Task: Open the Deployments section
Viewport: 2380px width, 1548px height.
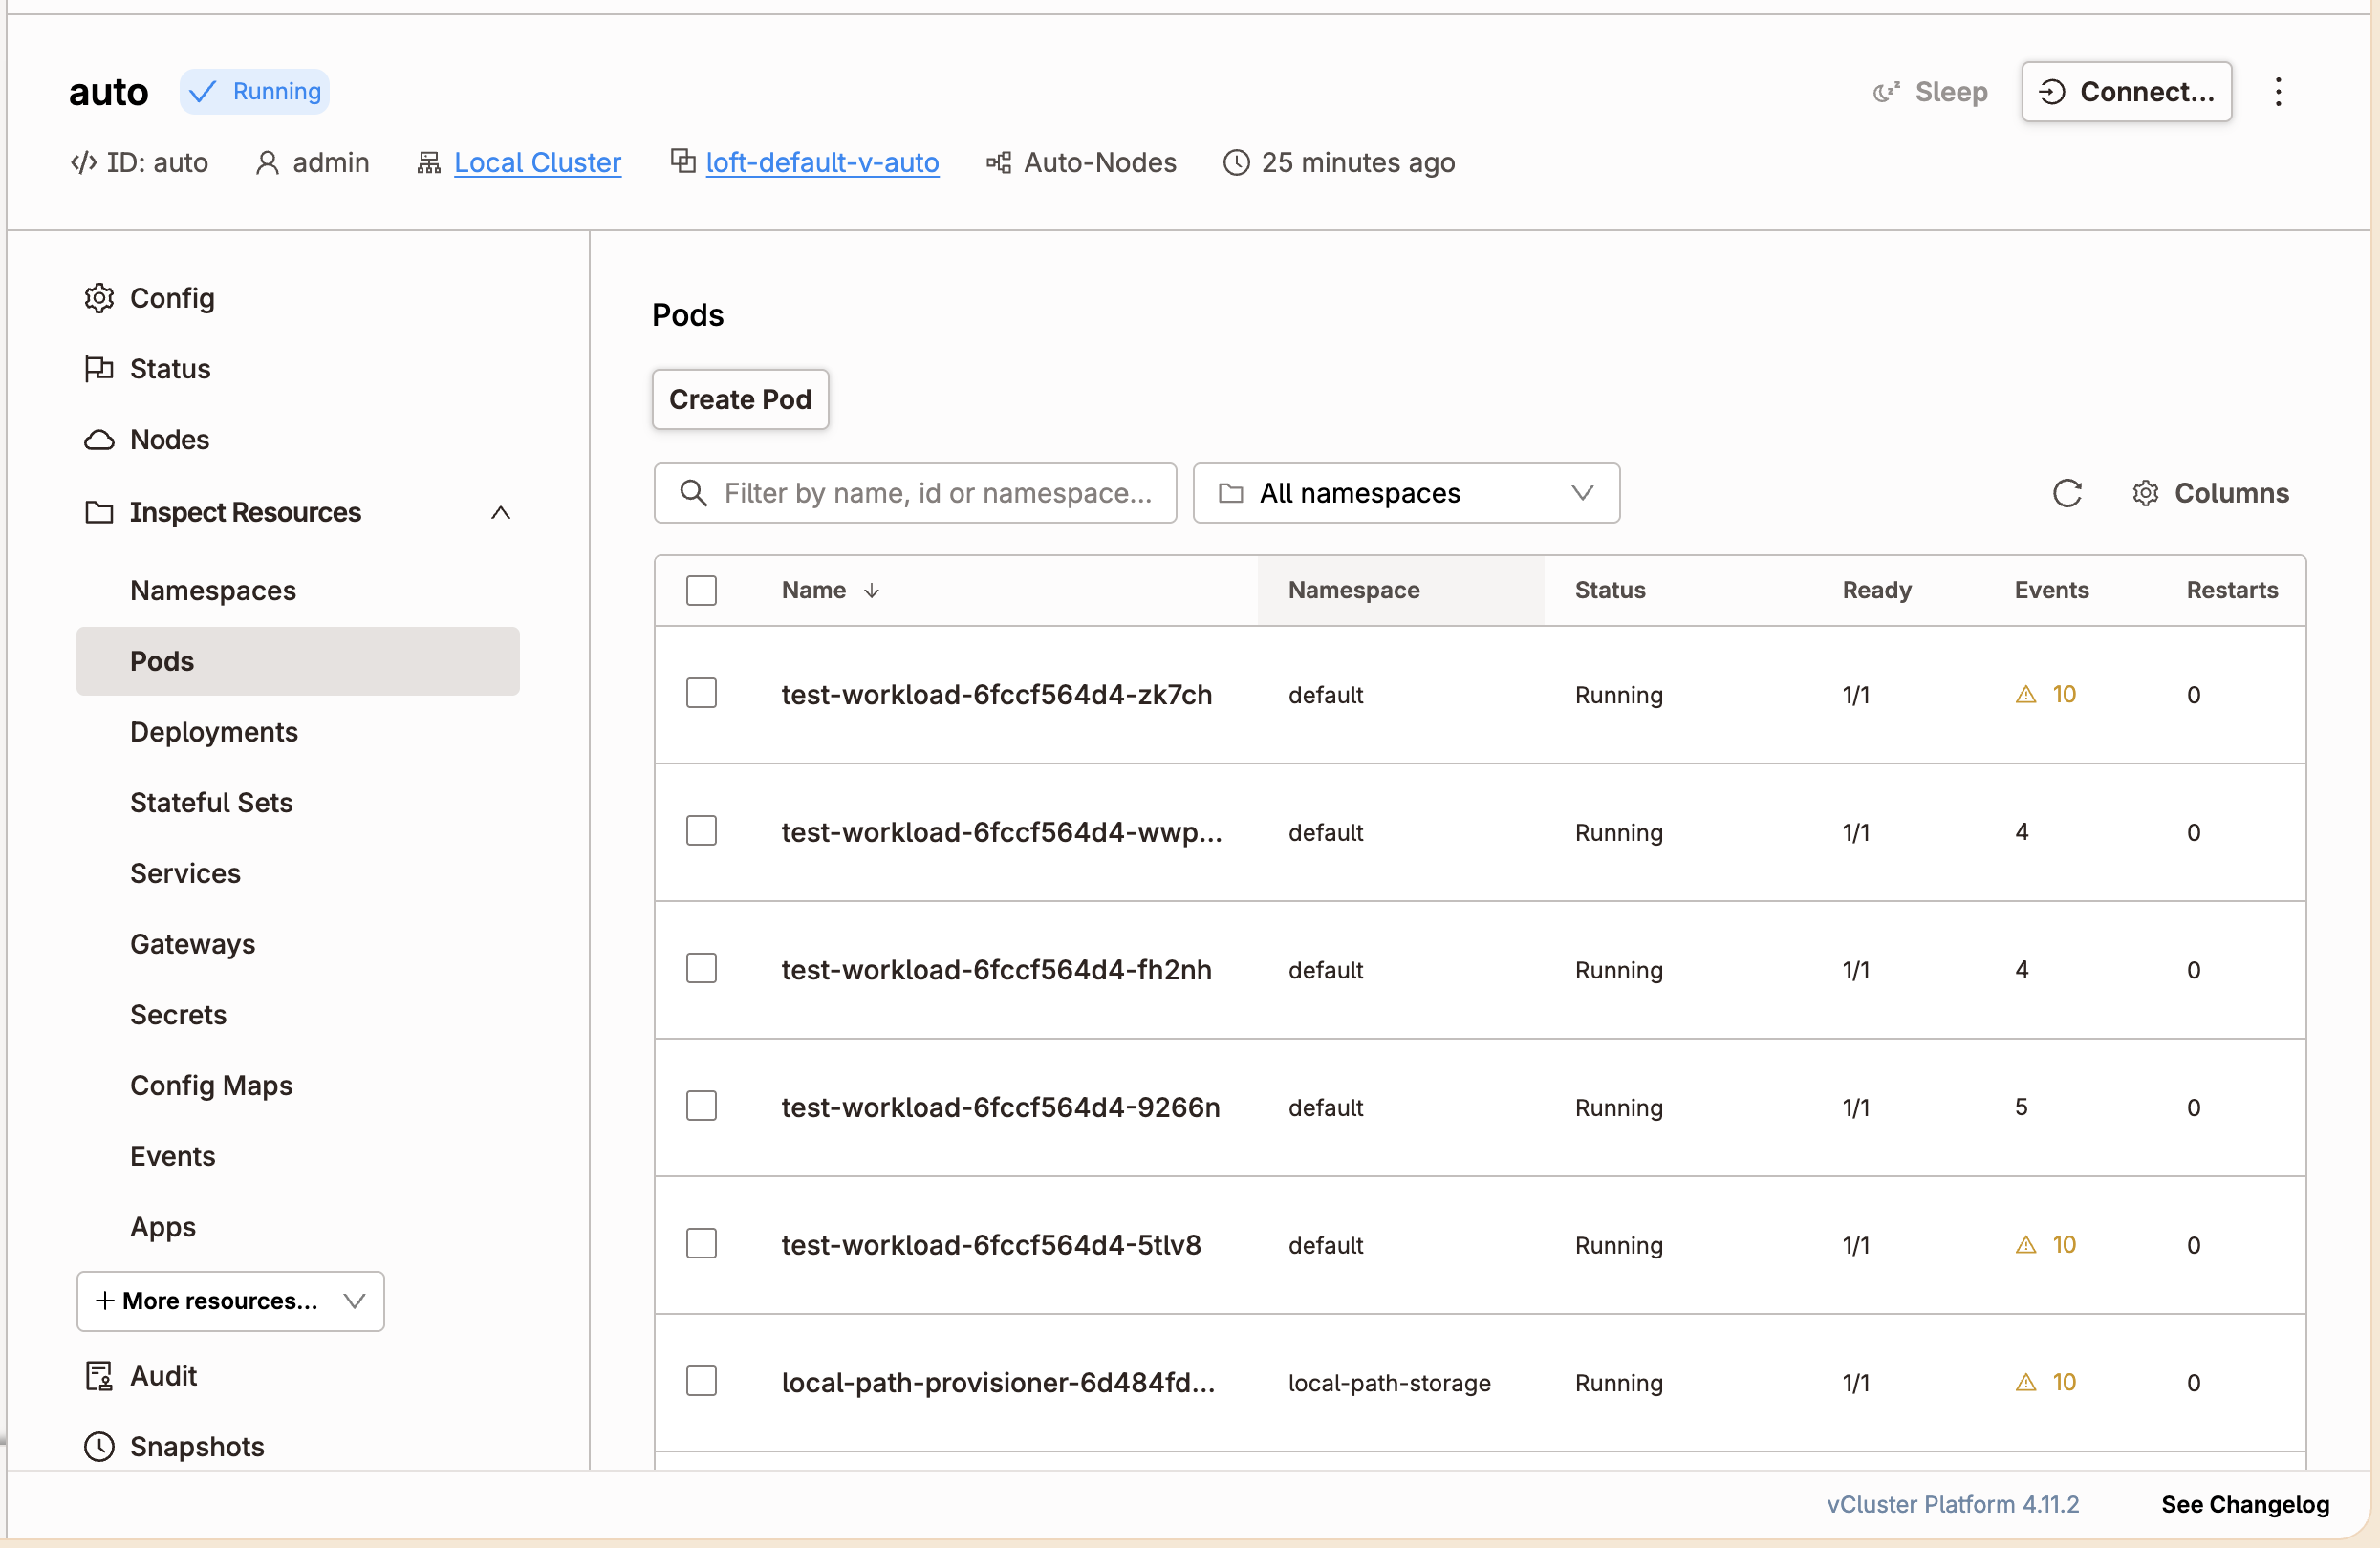Action: [214, 732]
